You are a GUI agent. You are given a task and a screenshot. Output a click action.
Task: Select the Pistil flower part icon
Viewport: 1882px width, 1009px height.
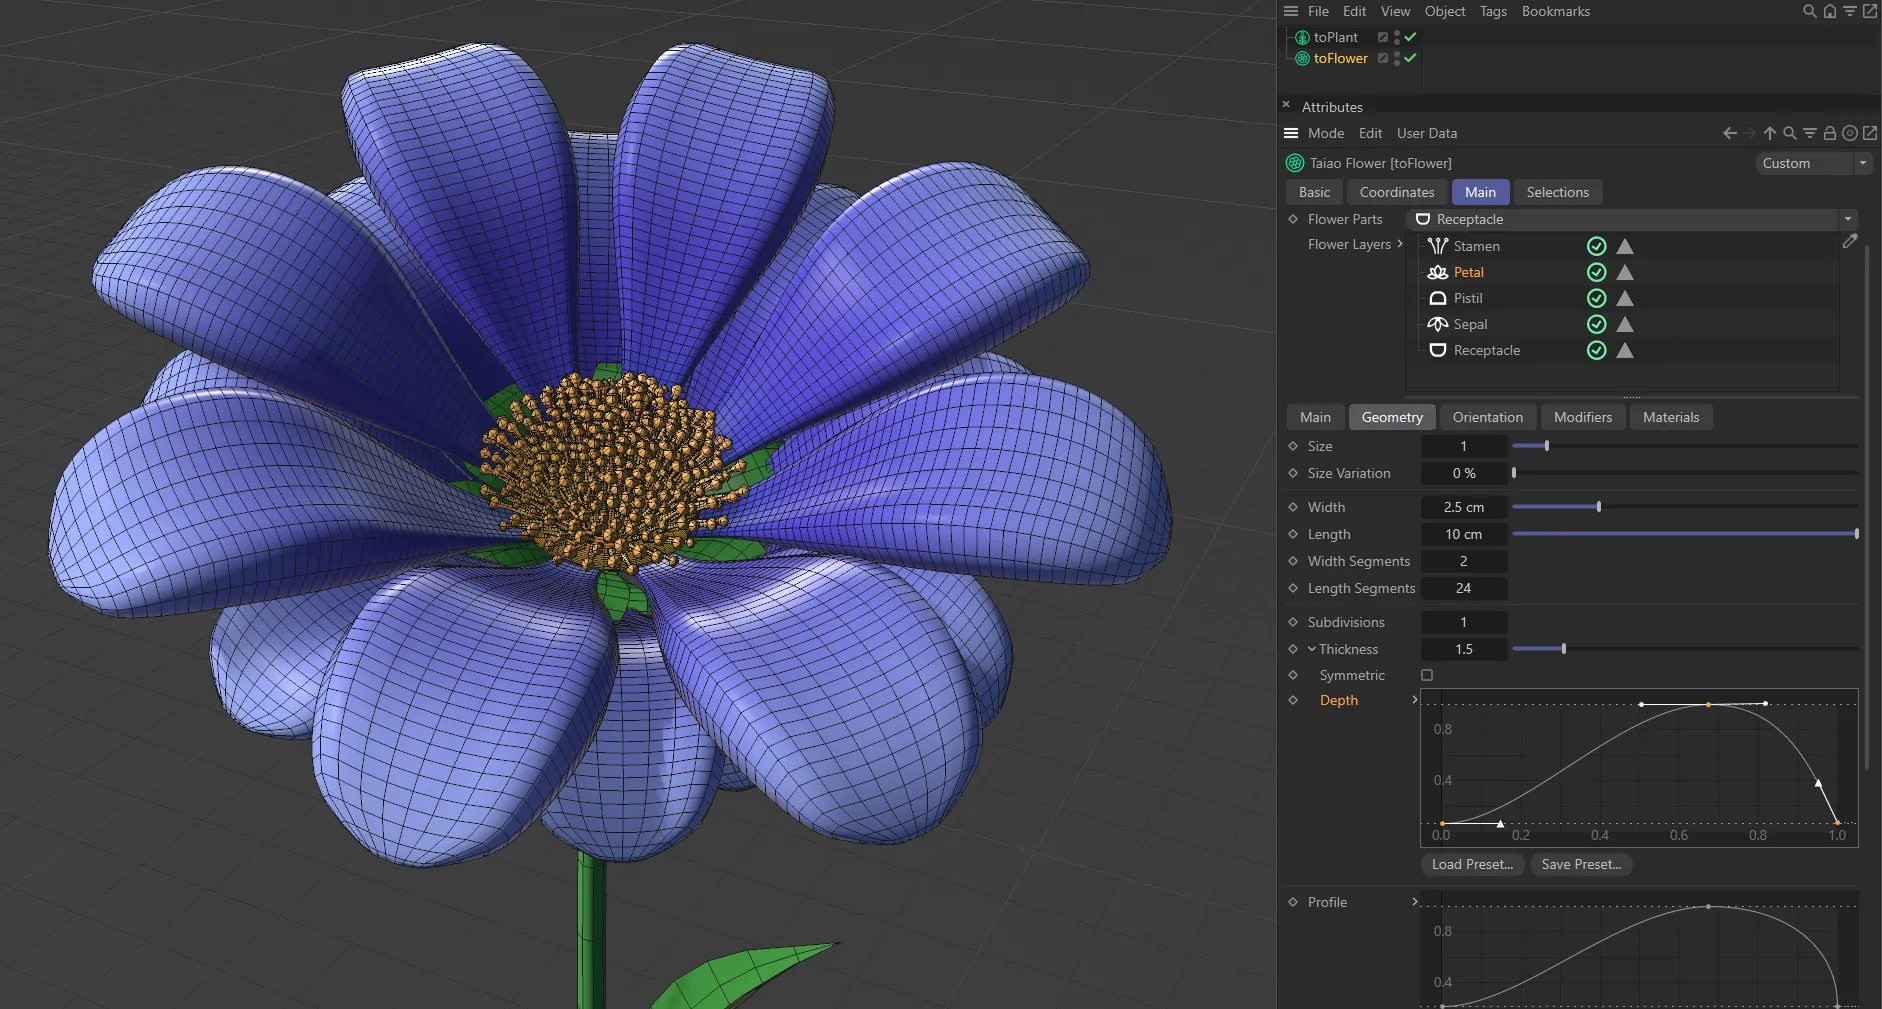(1437, 298)
